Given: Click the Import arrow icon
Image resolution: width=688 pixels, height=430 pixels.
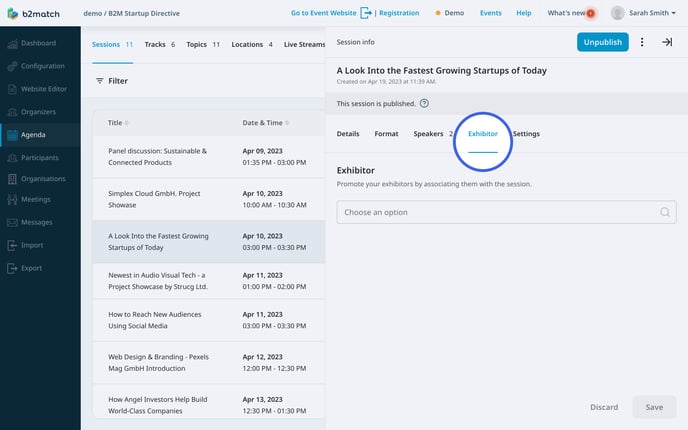Looking at the screenshot, I should point(12,245).
